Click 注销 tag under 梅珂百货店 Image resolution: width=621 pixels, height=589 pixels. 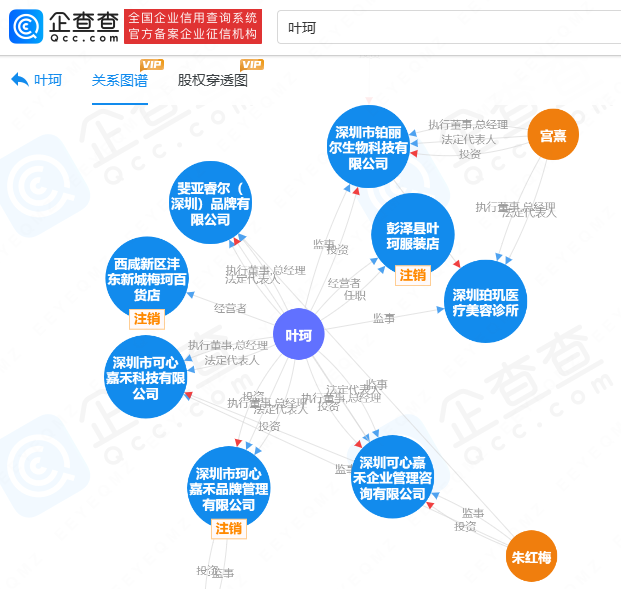[147, 318]
